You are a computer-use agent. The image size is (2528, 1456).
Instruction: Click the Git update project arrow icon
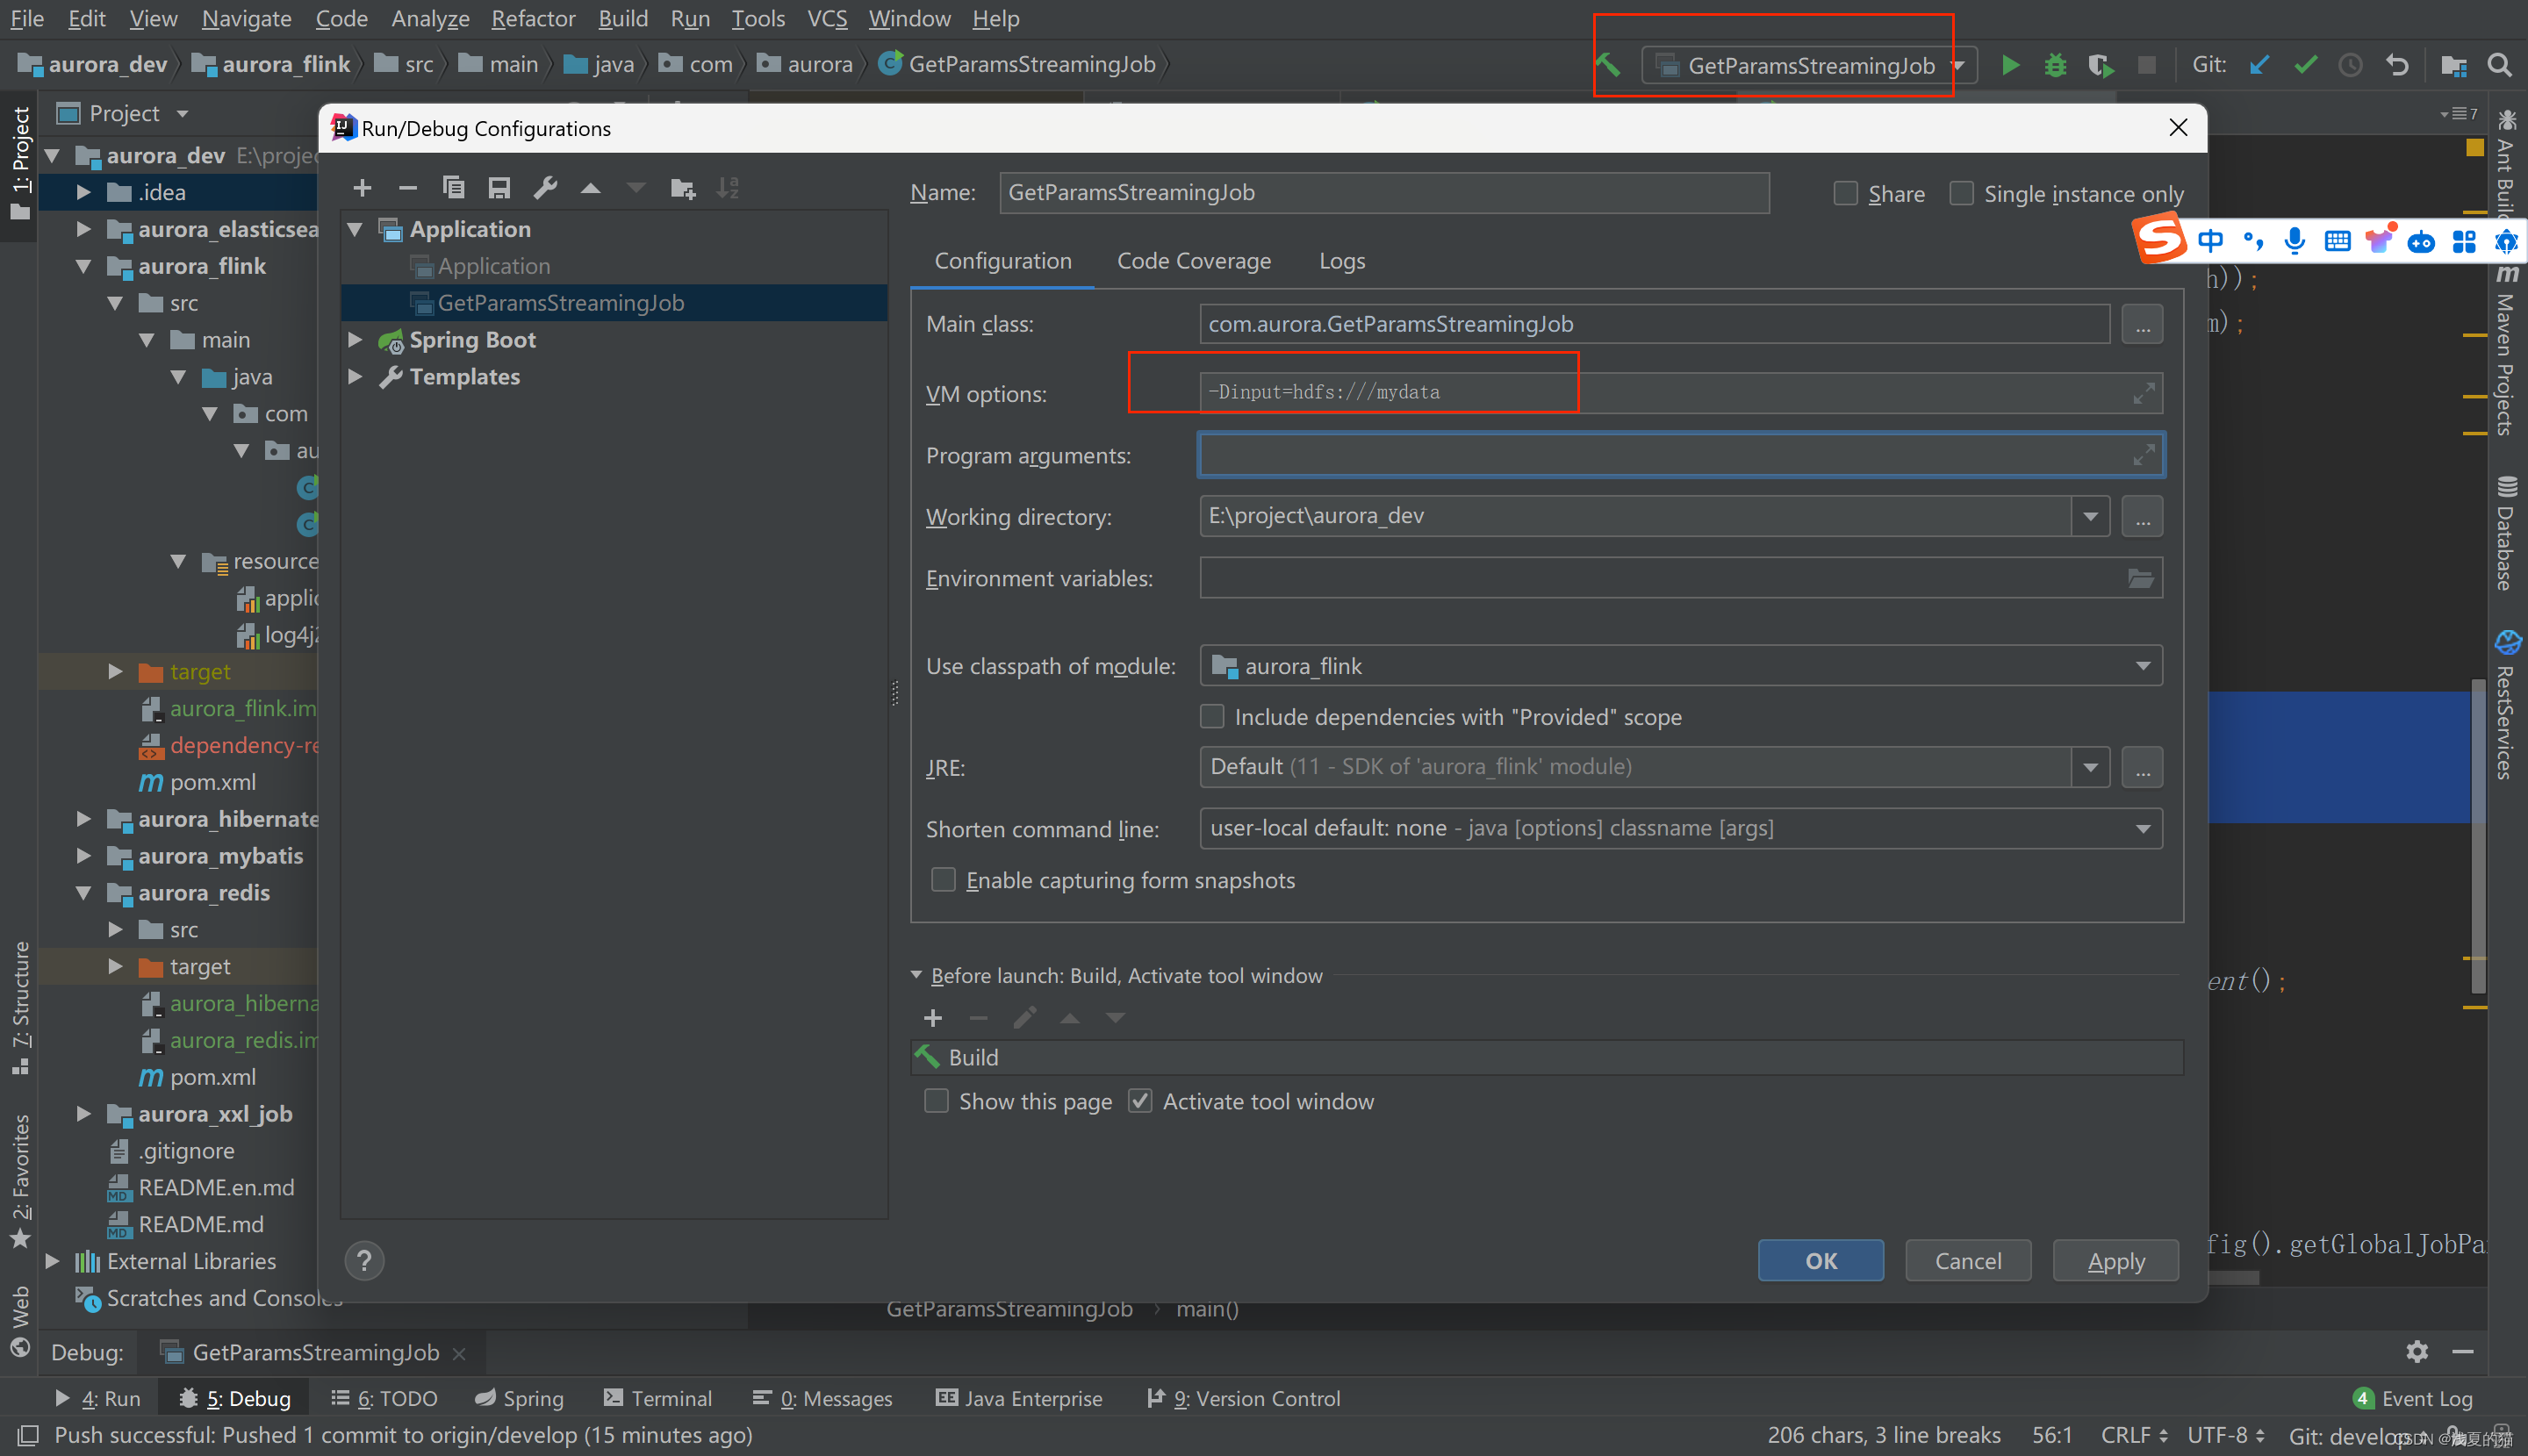[x=2259, y=66]
